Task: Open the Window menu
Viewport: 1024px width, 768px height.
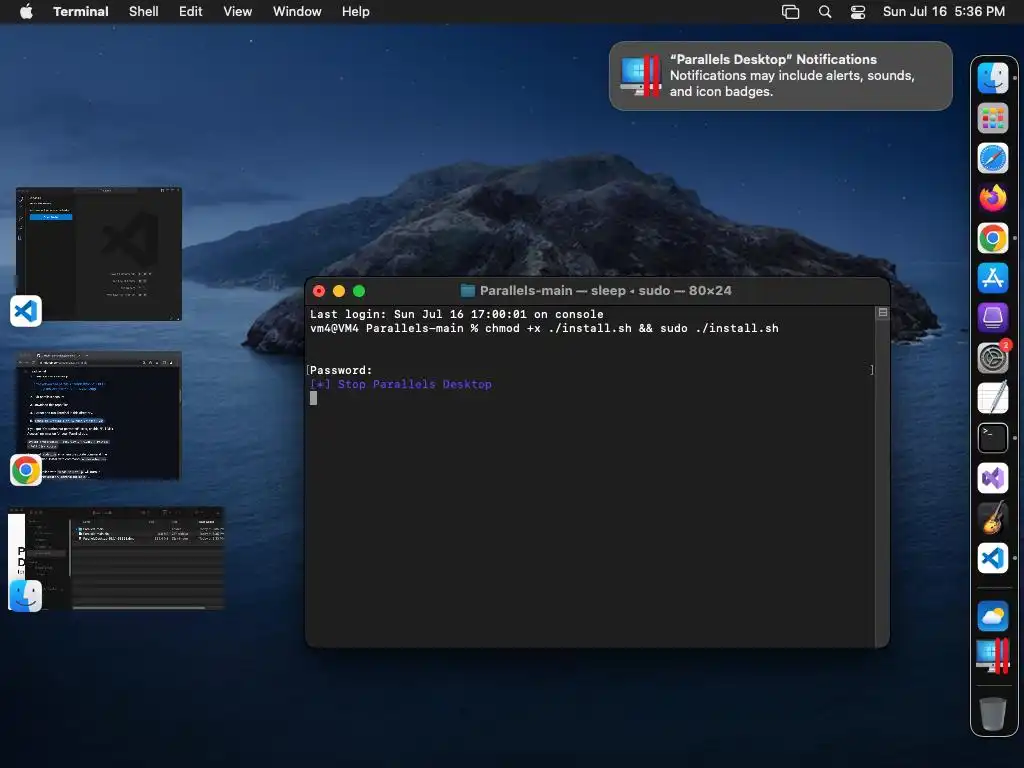Action: [297, 12]
